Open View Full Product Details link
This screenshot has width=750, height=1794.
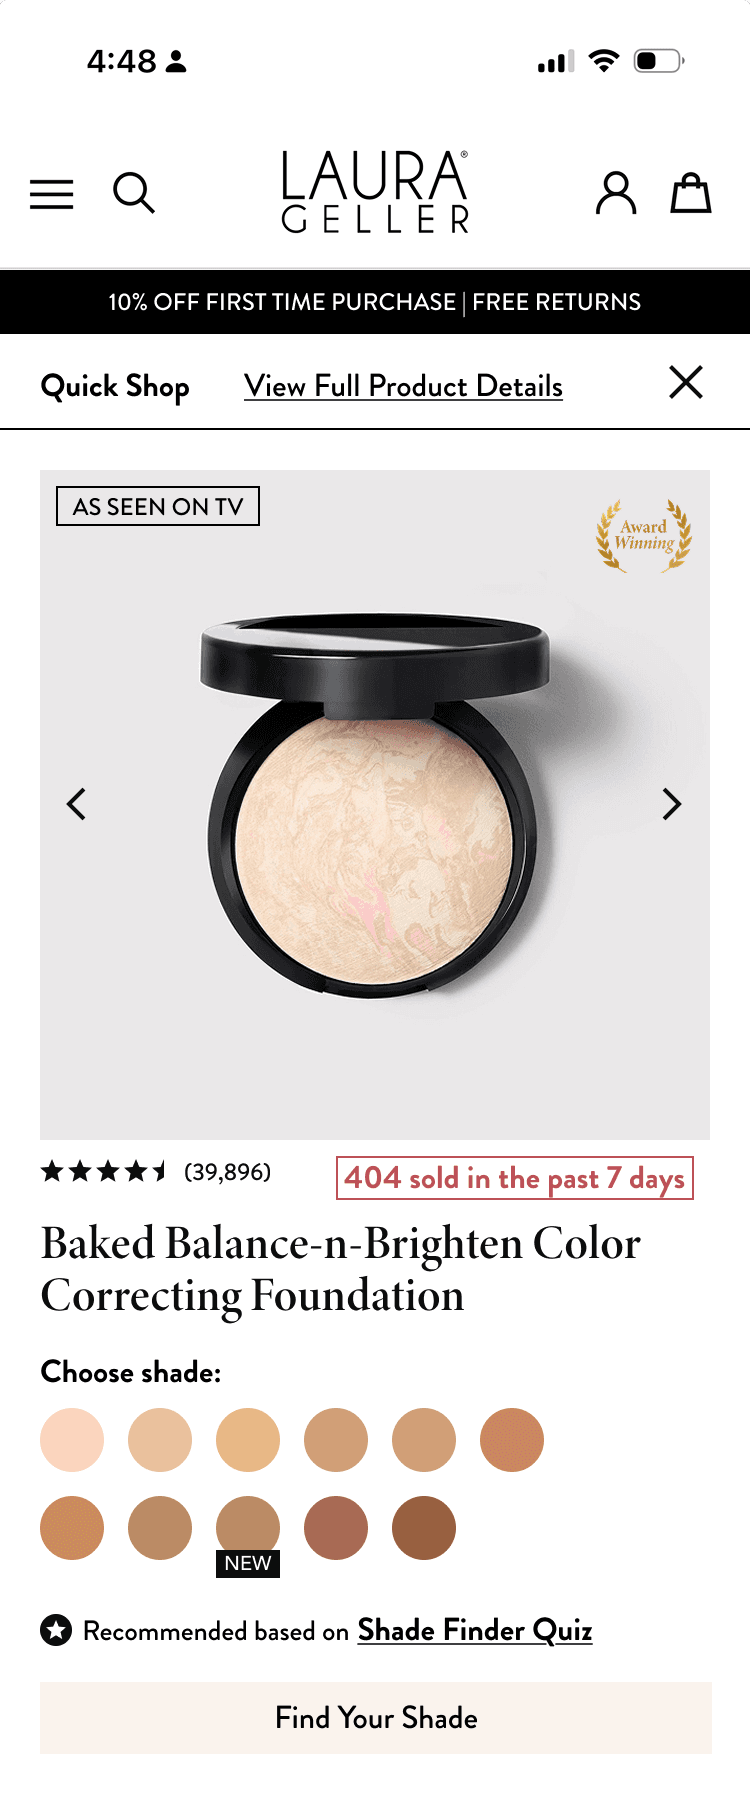coord(403,386)
